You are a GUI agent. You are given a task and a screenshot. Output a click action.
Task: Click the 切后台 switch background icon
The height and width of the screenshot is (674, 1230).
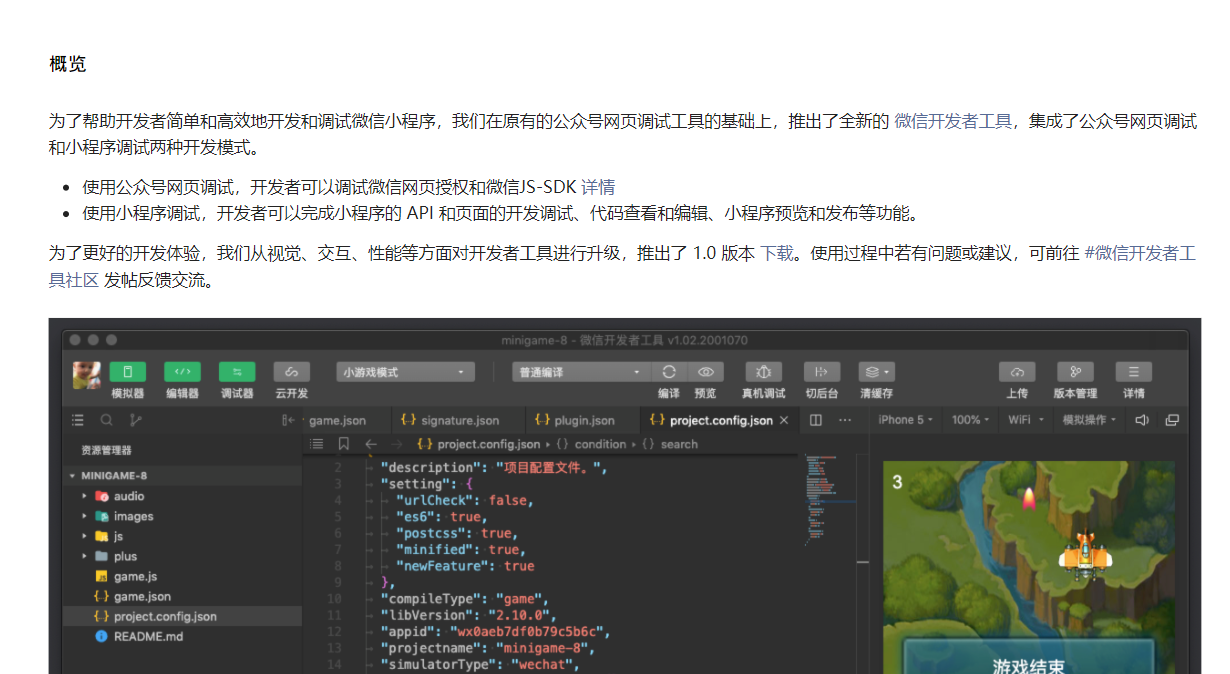(x=822, y=371)
